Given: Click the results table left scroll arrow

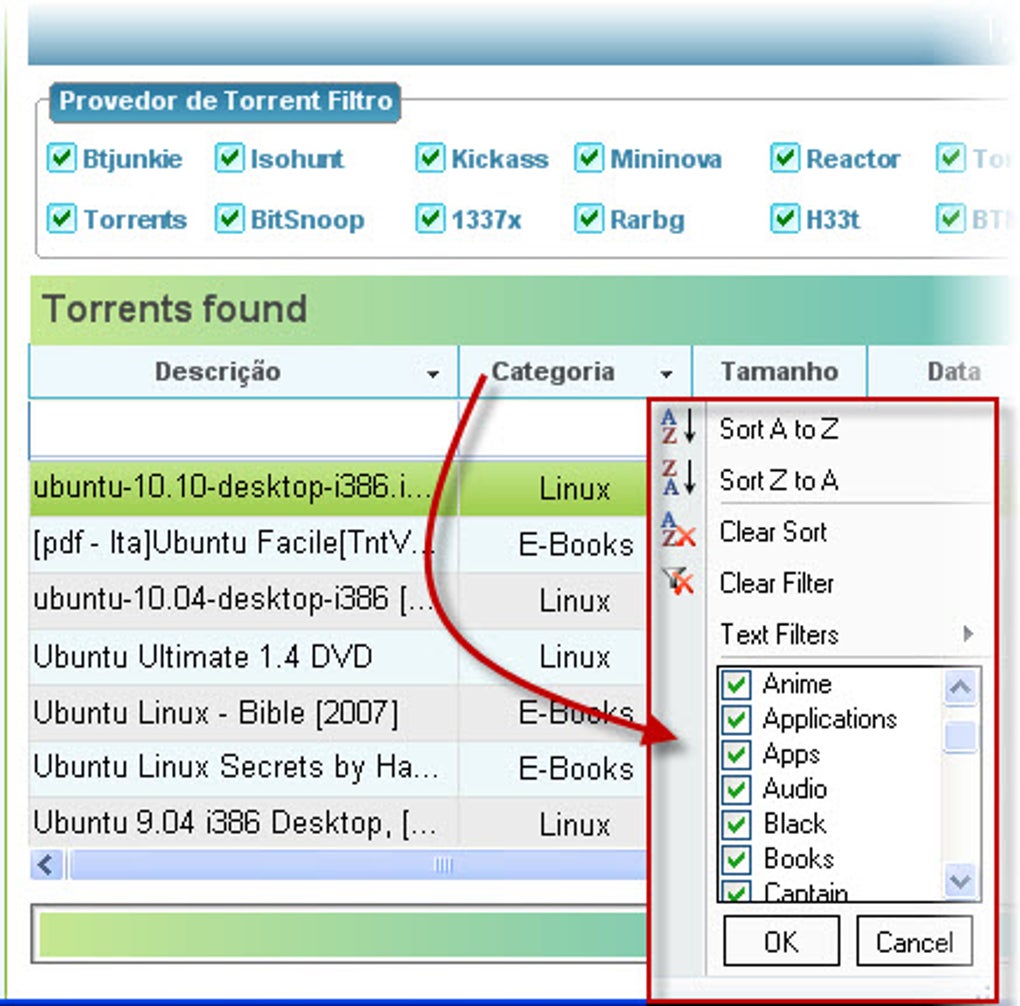Looking at the screenshot, I should tap(46, 865).
